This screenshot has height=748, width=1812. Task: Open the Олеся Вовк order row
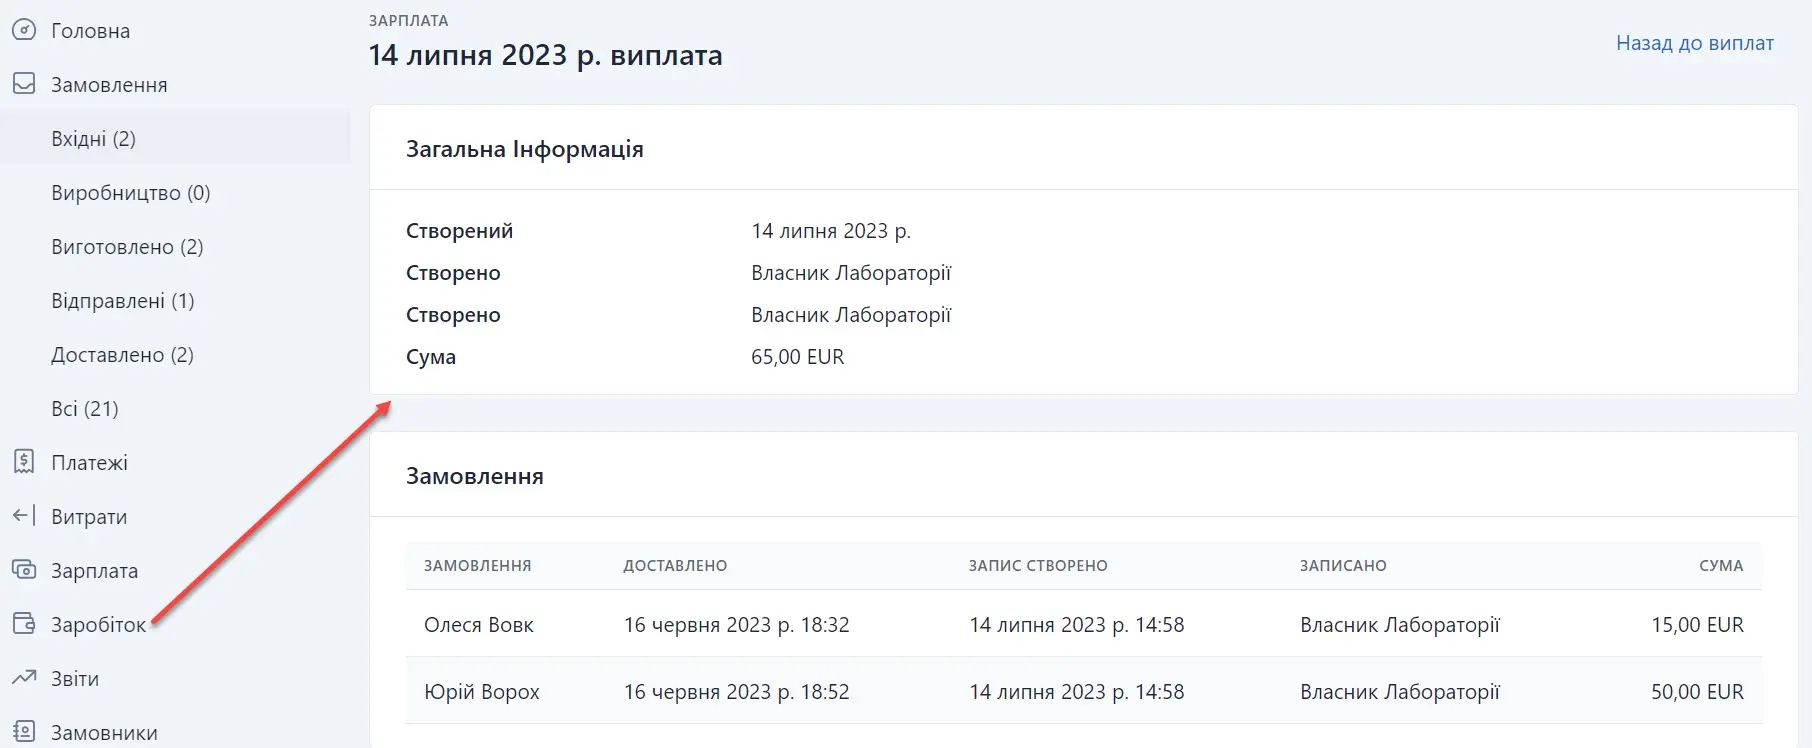click(1084, 625)
